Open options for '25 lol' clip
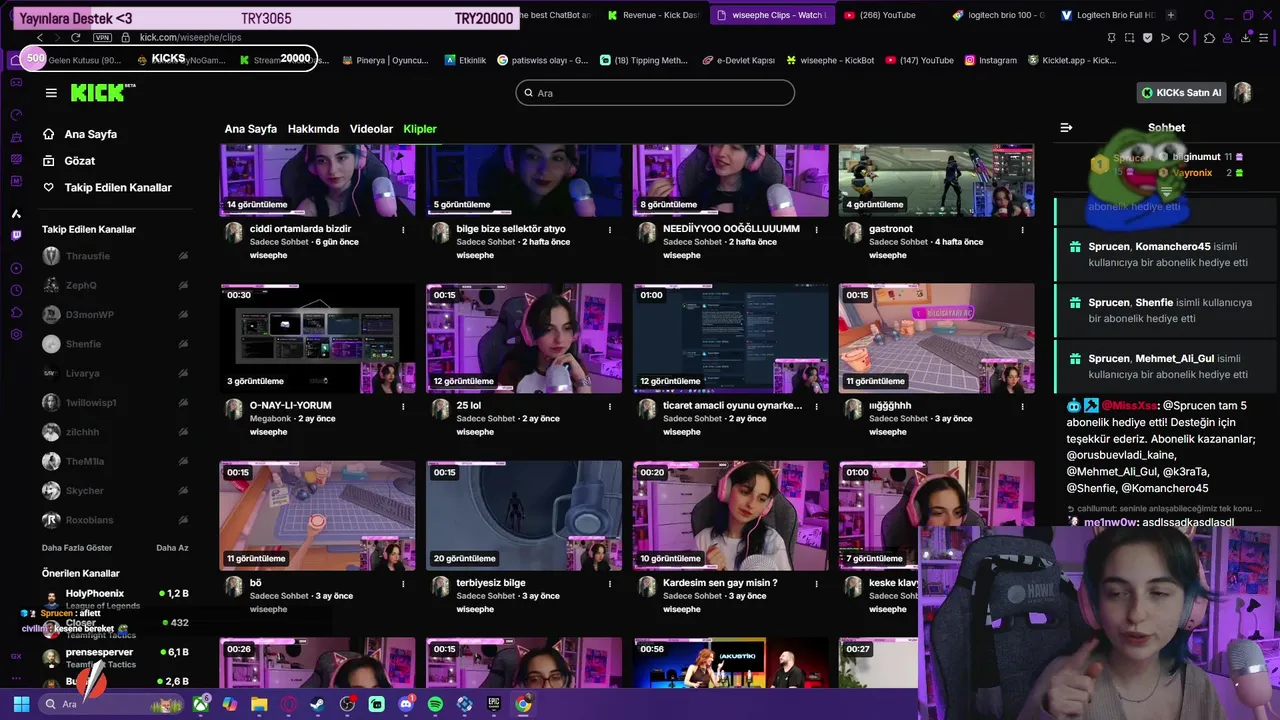 [x=609, y=406]
